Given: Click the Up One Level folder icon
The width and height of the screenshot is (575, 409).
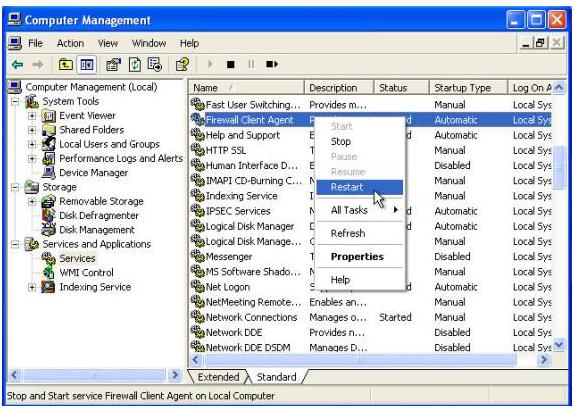Looking at the screenshot, I should (x=66, y=65).
